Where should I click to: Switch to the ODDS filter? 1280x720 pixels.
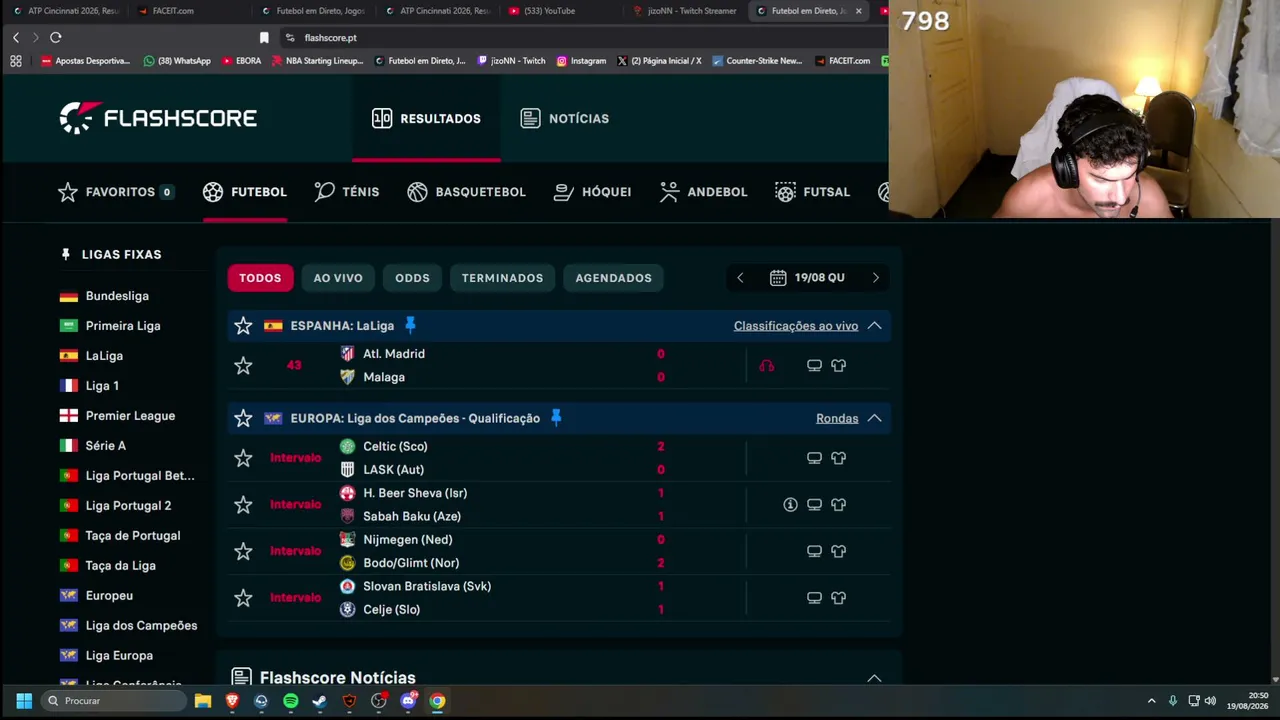412,278
